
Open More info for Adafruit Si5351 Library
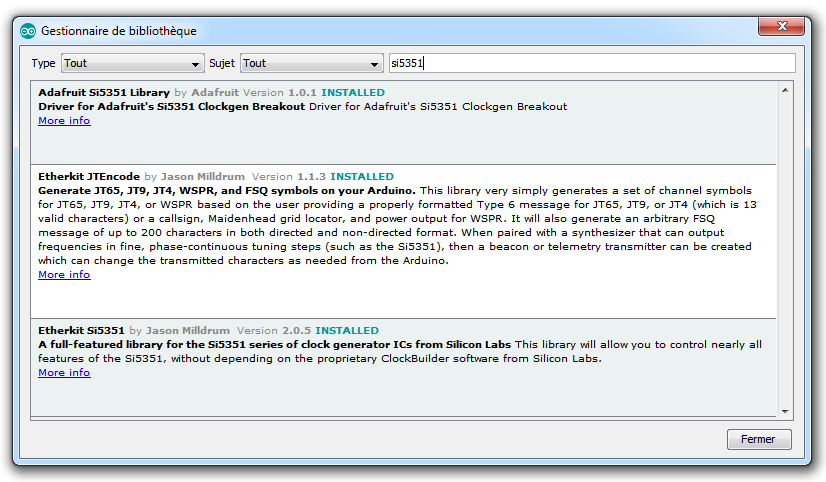[x=64, y=121]
